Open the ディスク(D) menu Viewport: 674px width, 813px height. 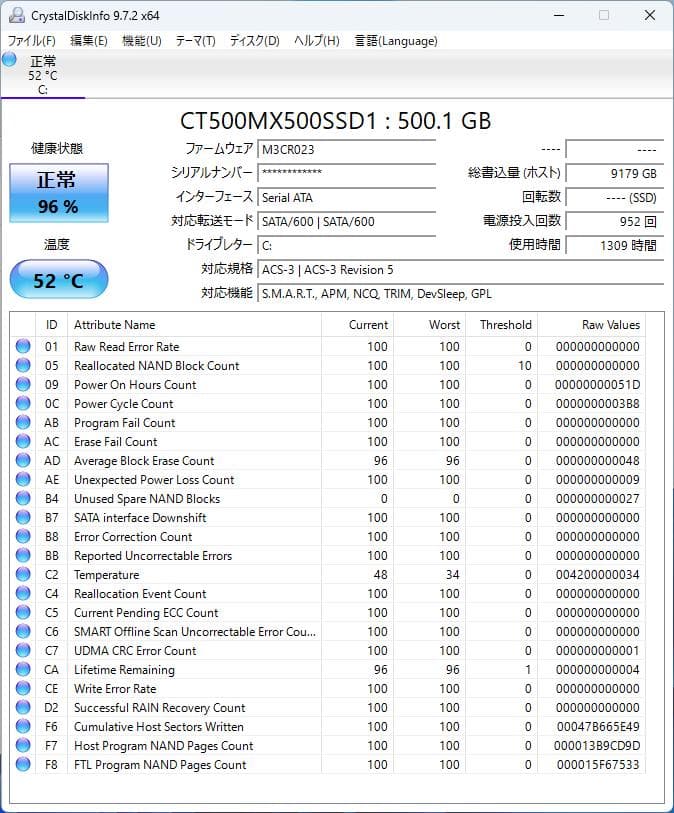(255, 40)
